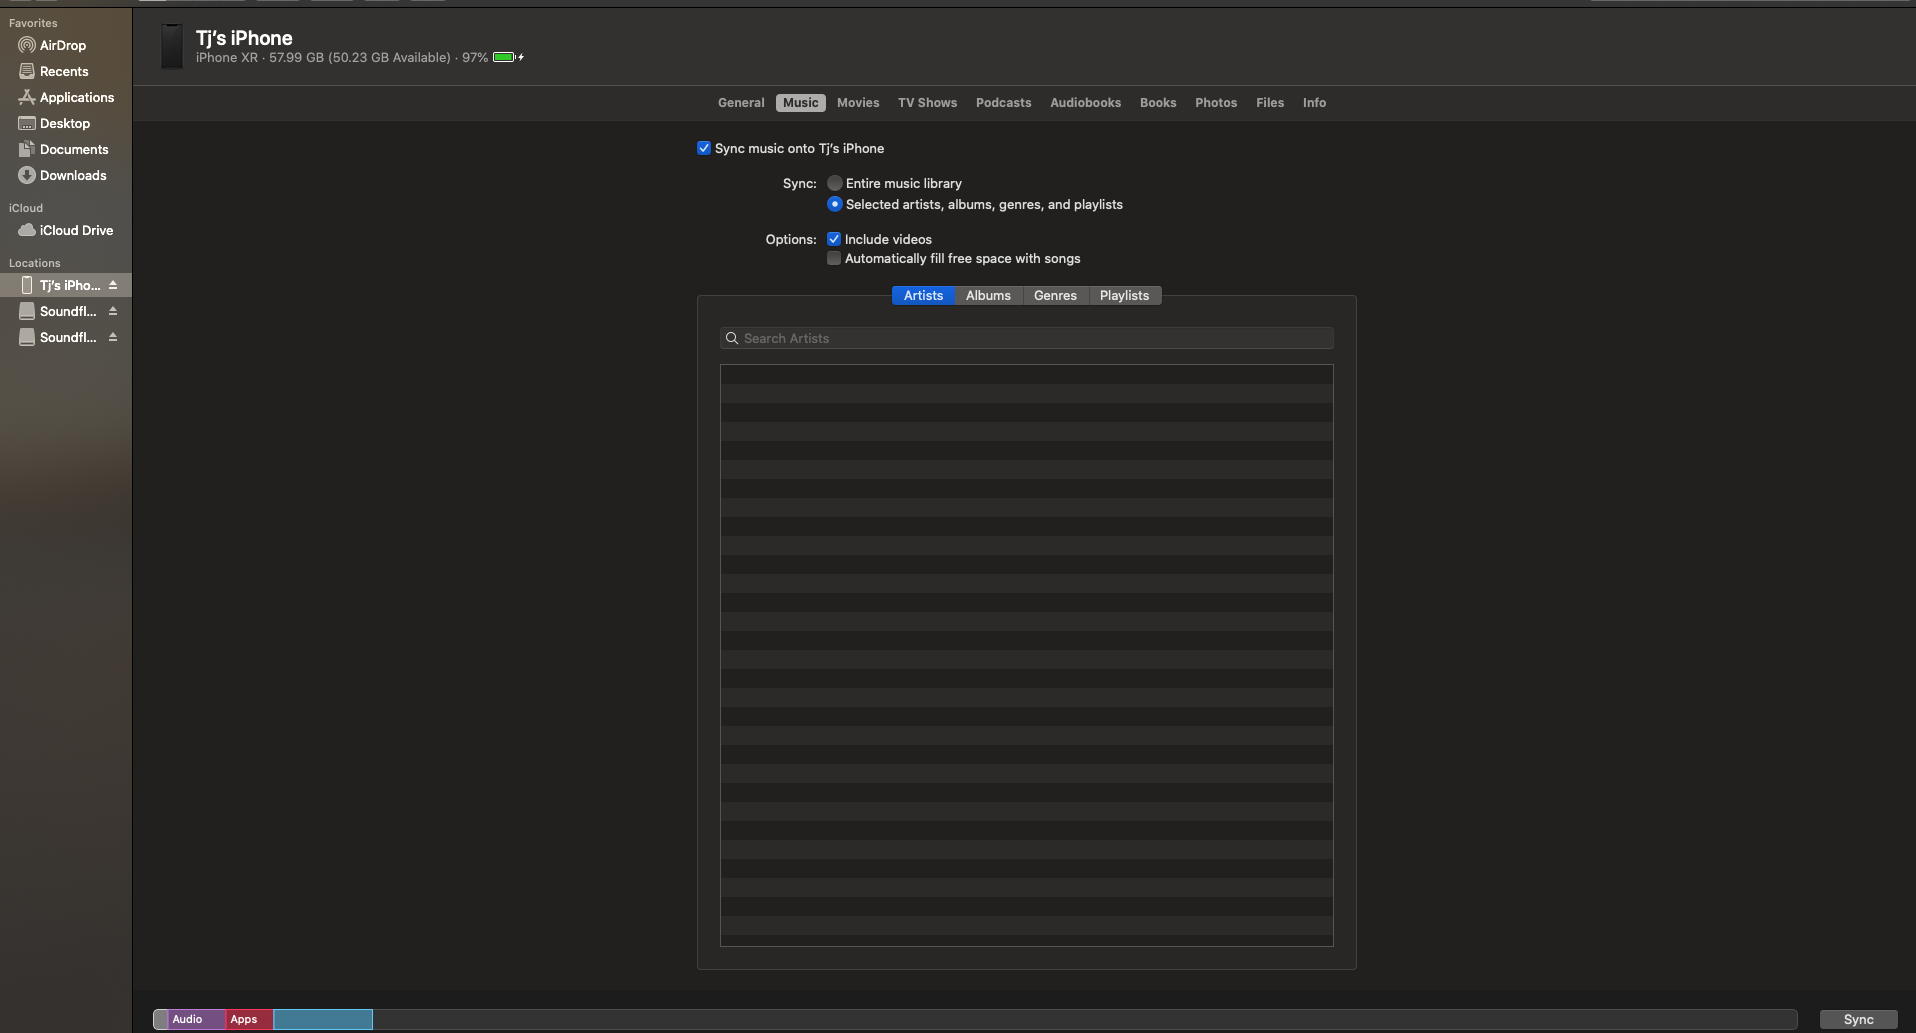Toggle Sync music onto Tj's iPhone
The height and width of the screenshot is (1033, 1916).
pos(704,148)
